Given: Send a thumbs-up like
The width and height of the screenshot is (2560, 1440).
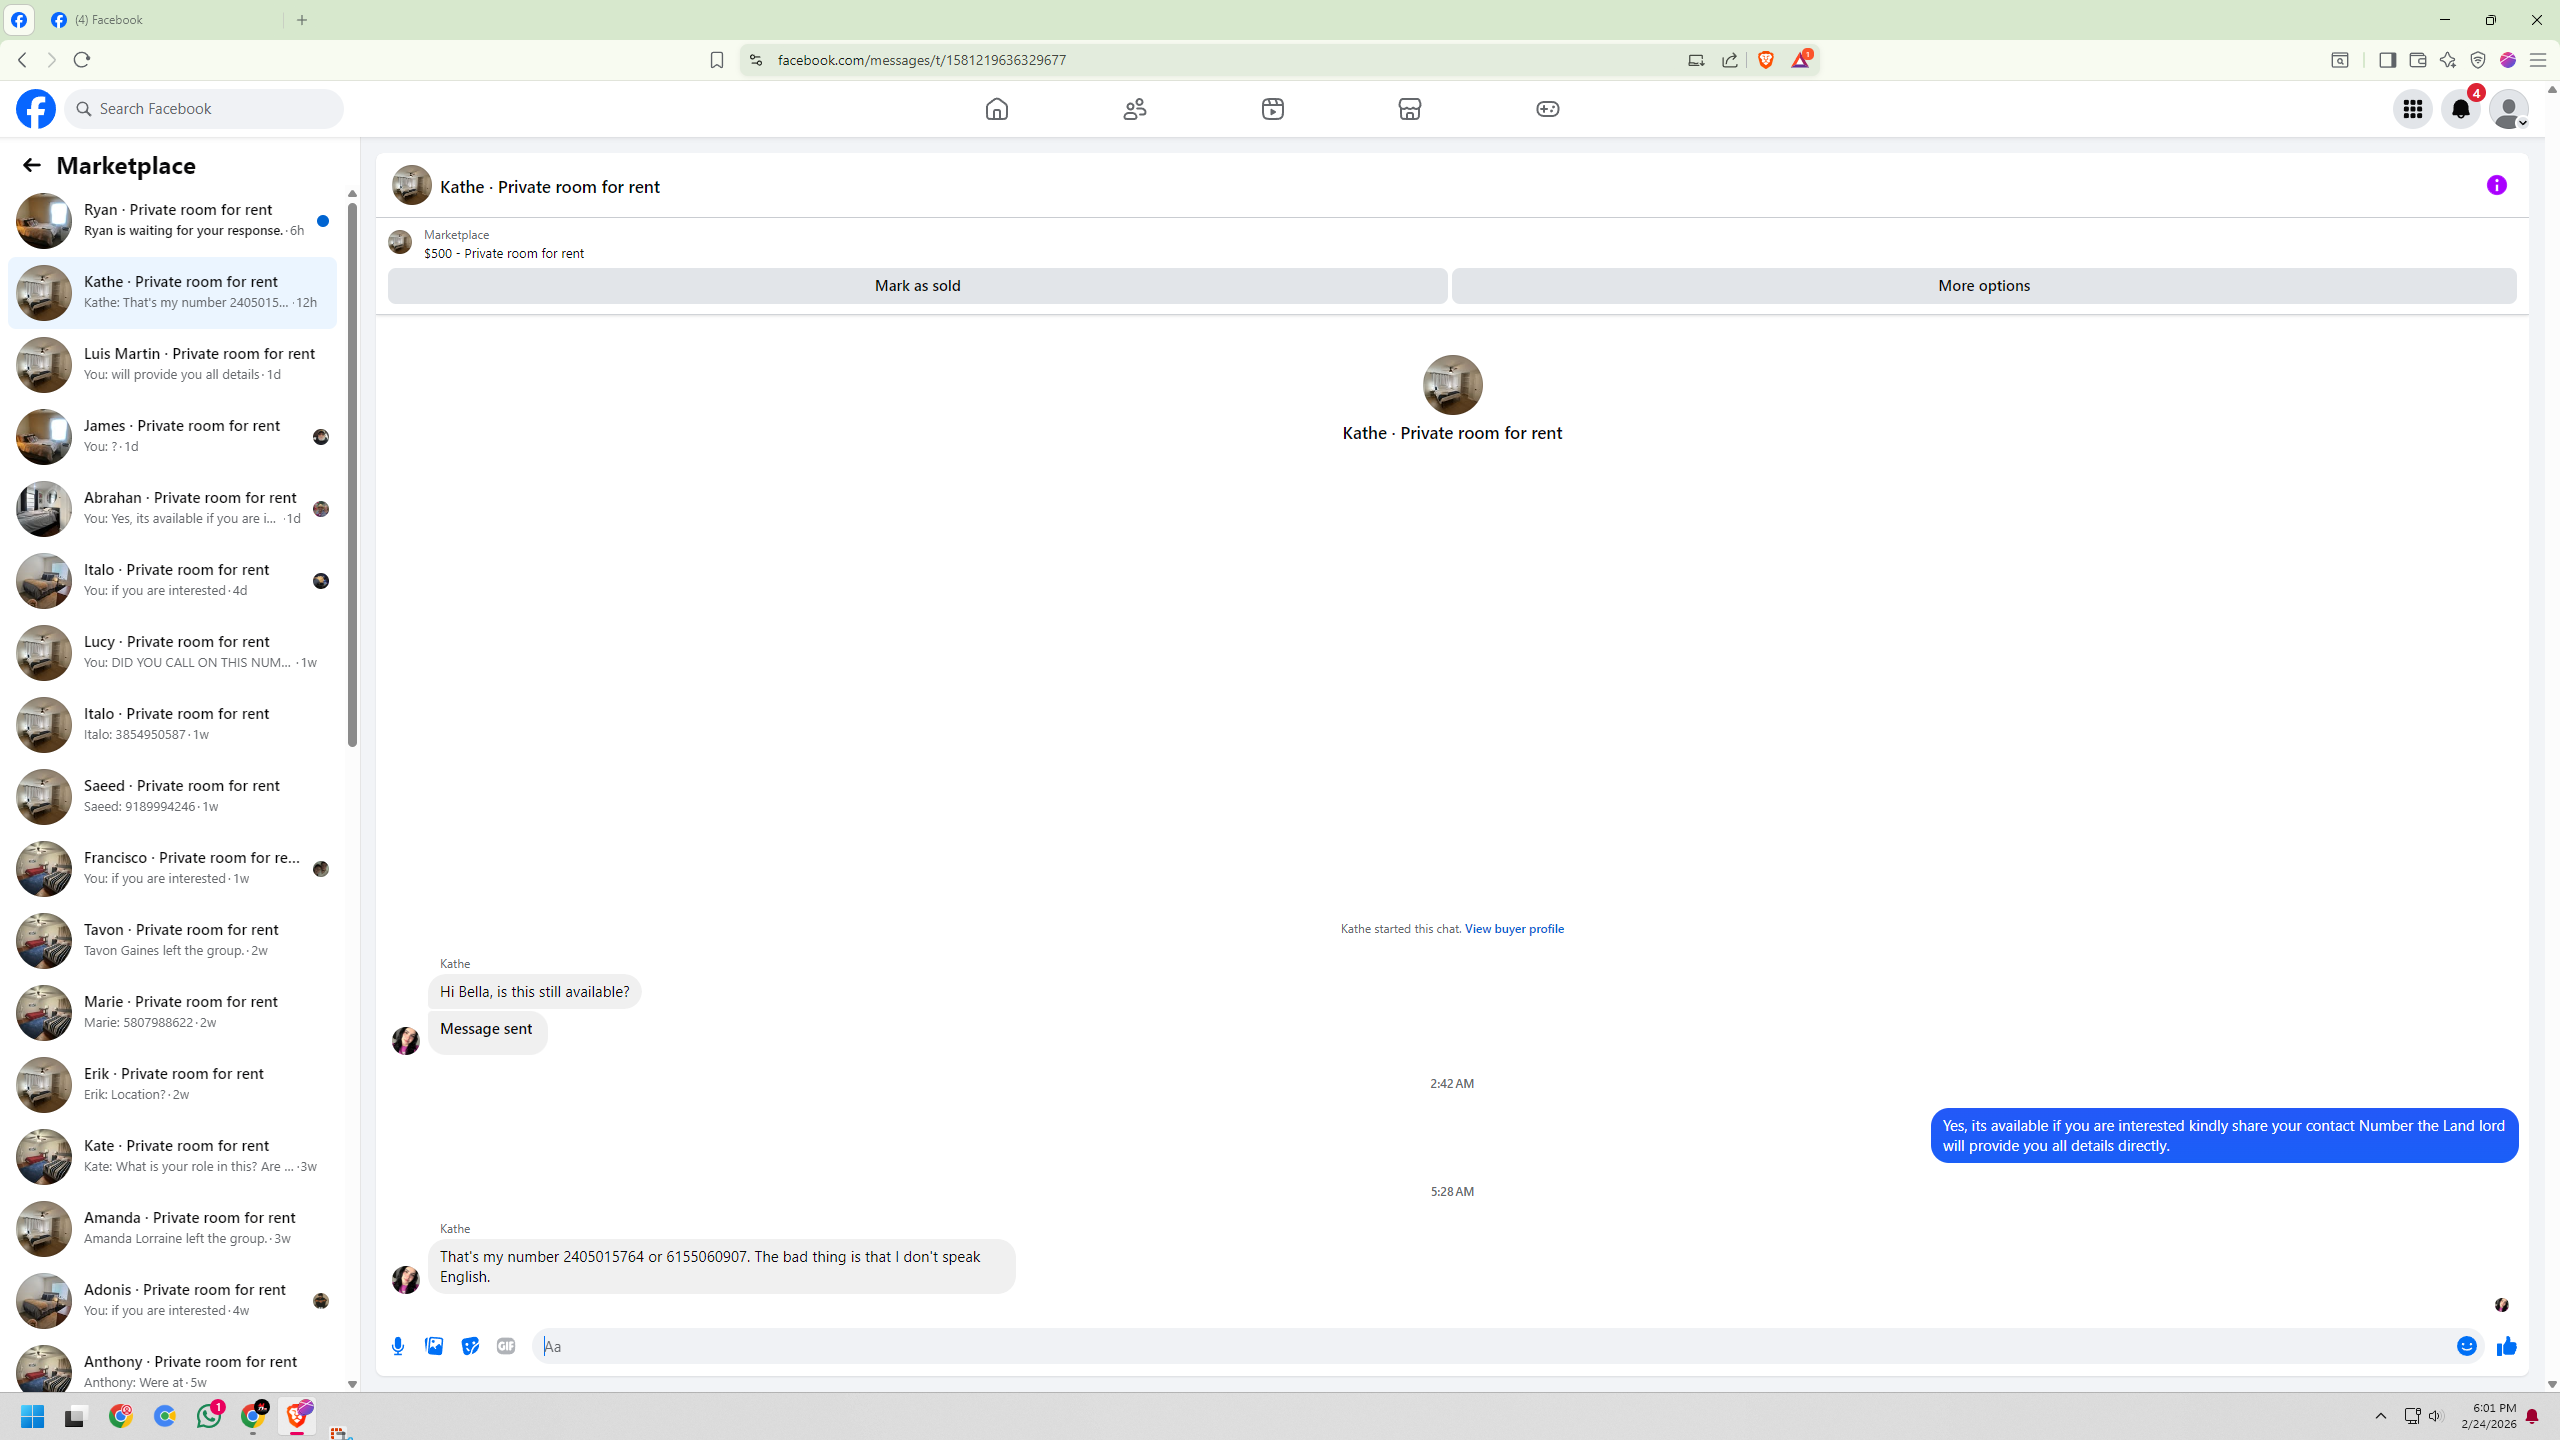Looking at the screenshot, I should click(2506, 1346).
